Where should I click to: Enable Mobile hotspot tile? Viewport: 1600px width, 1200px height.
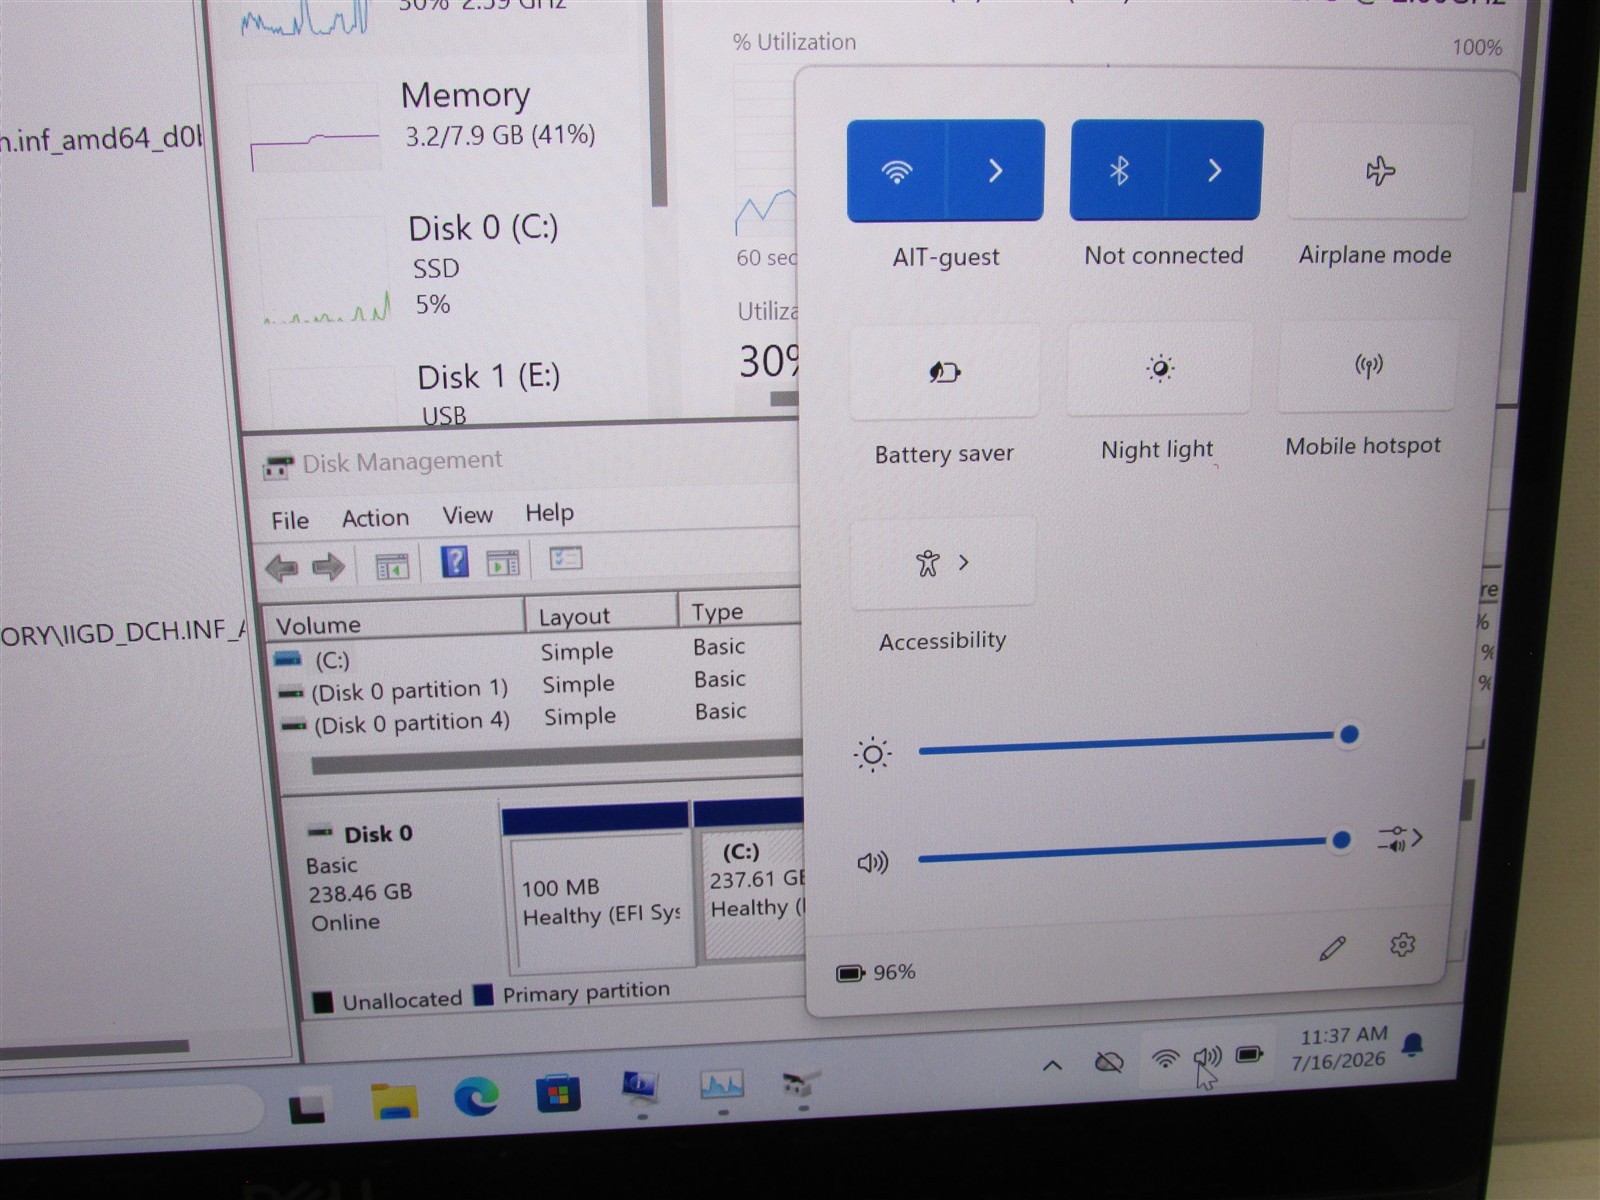pyautogui.click(x=1368, y=366)
